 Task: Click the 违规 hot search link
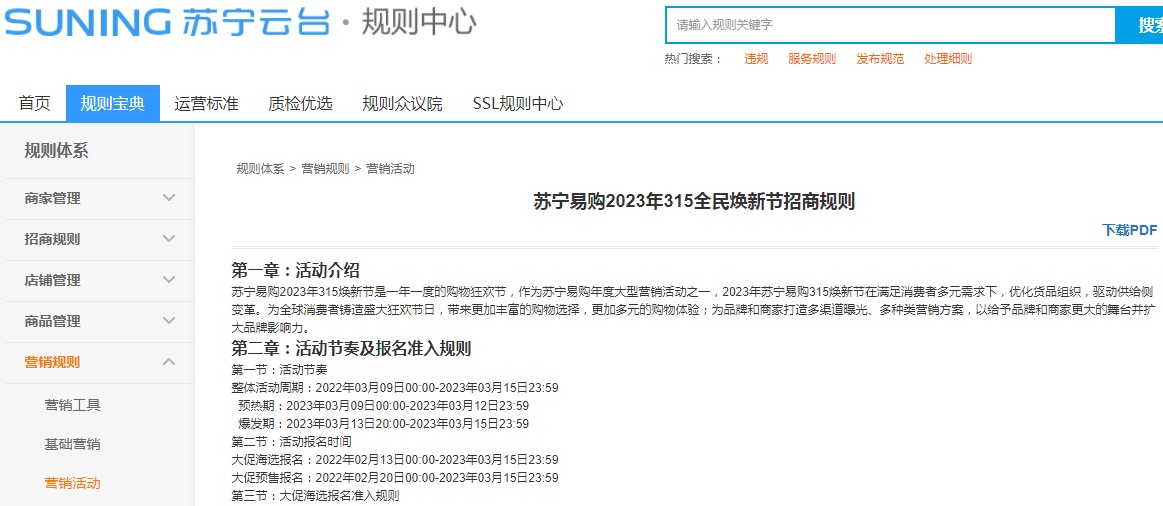point(756,59)
